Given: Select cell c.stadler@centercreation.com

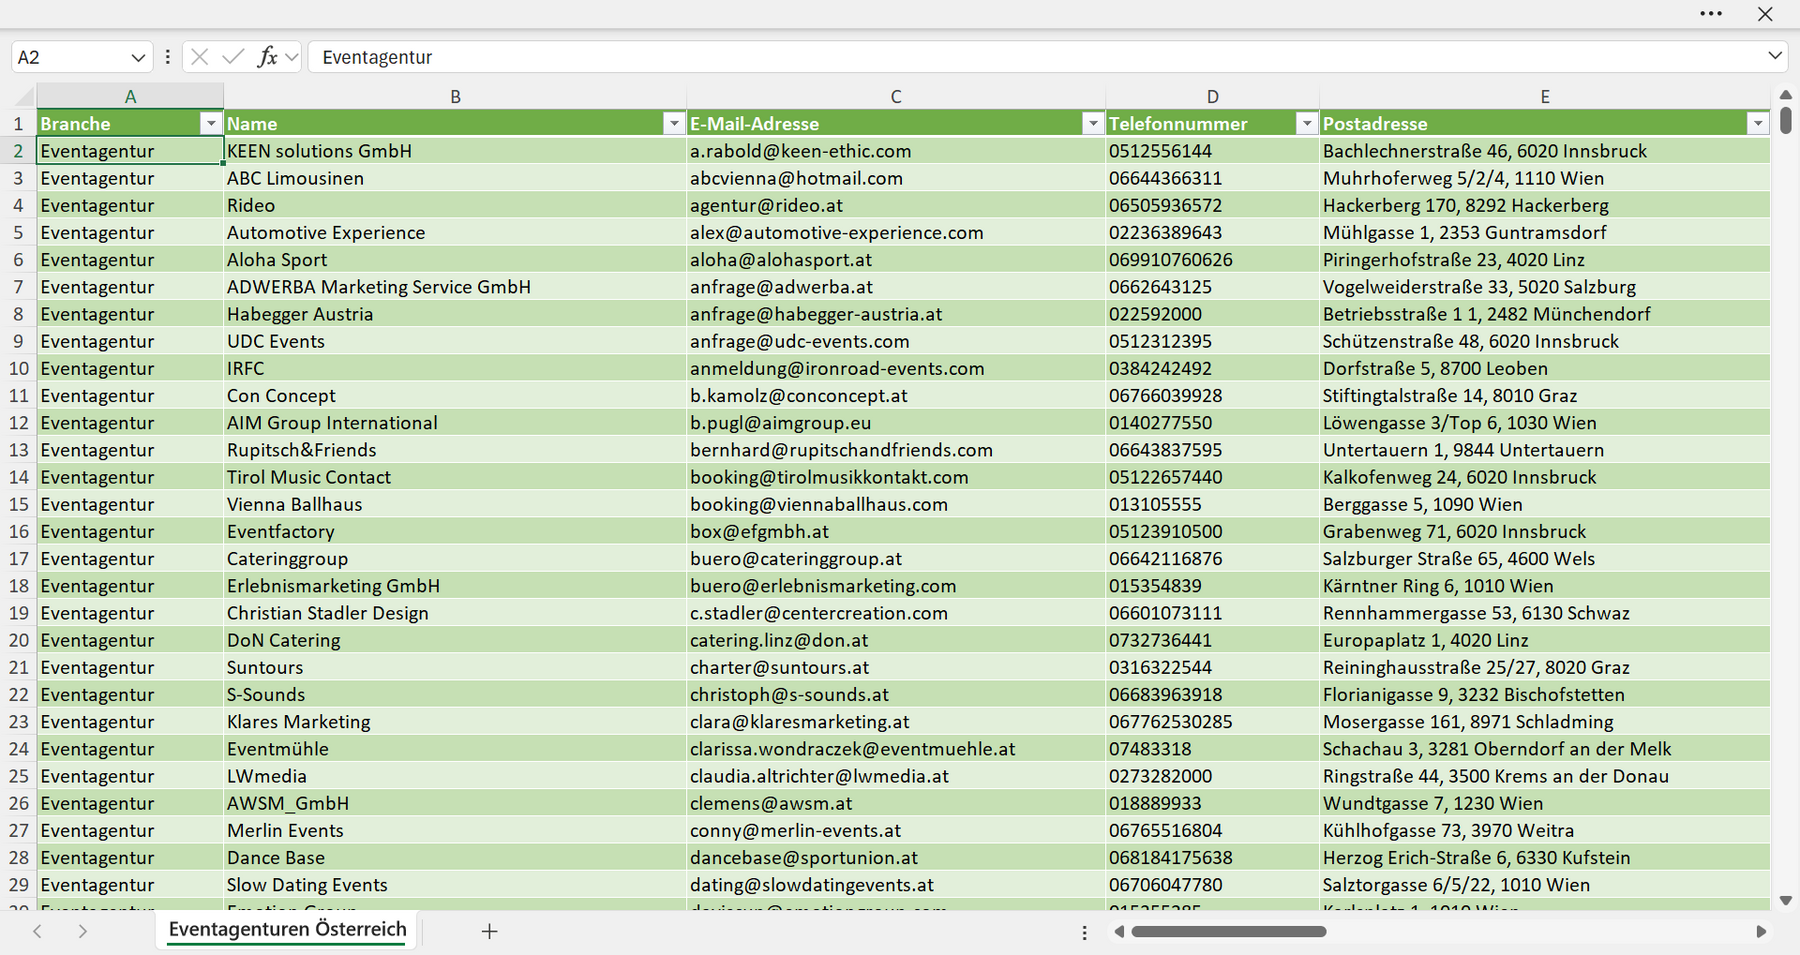Looking at the screenshot, I should coord(896,613).
